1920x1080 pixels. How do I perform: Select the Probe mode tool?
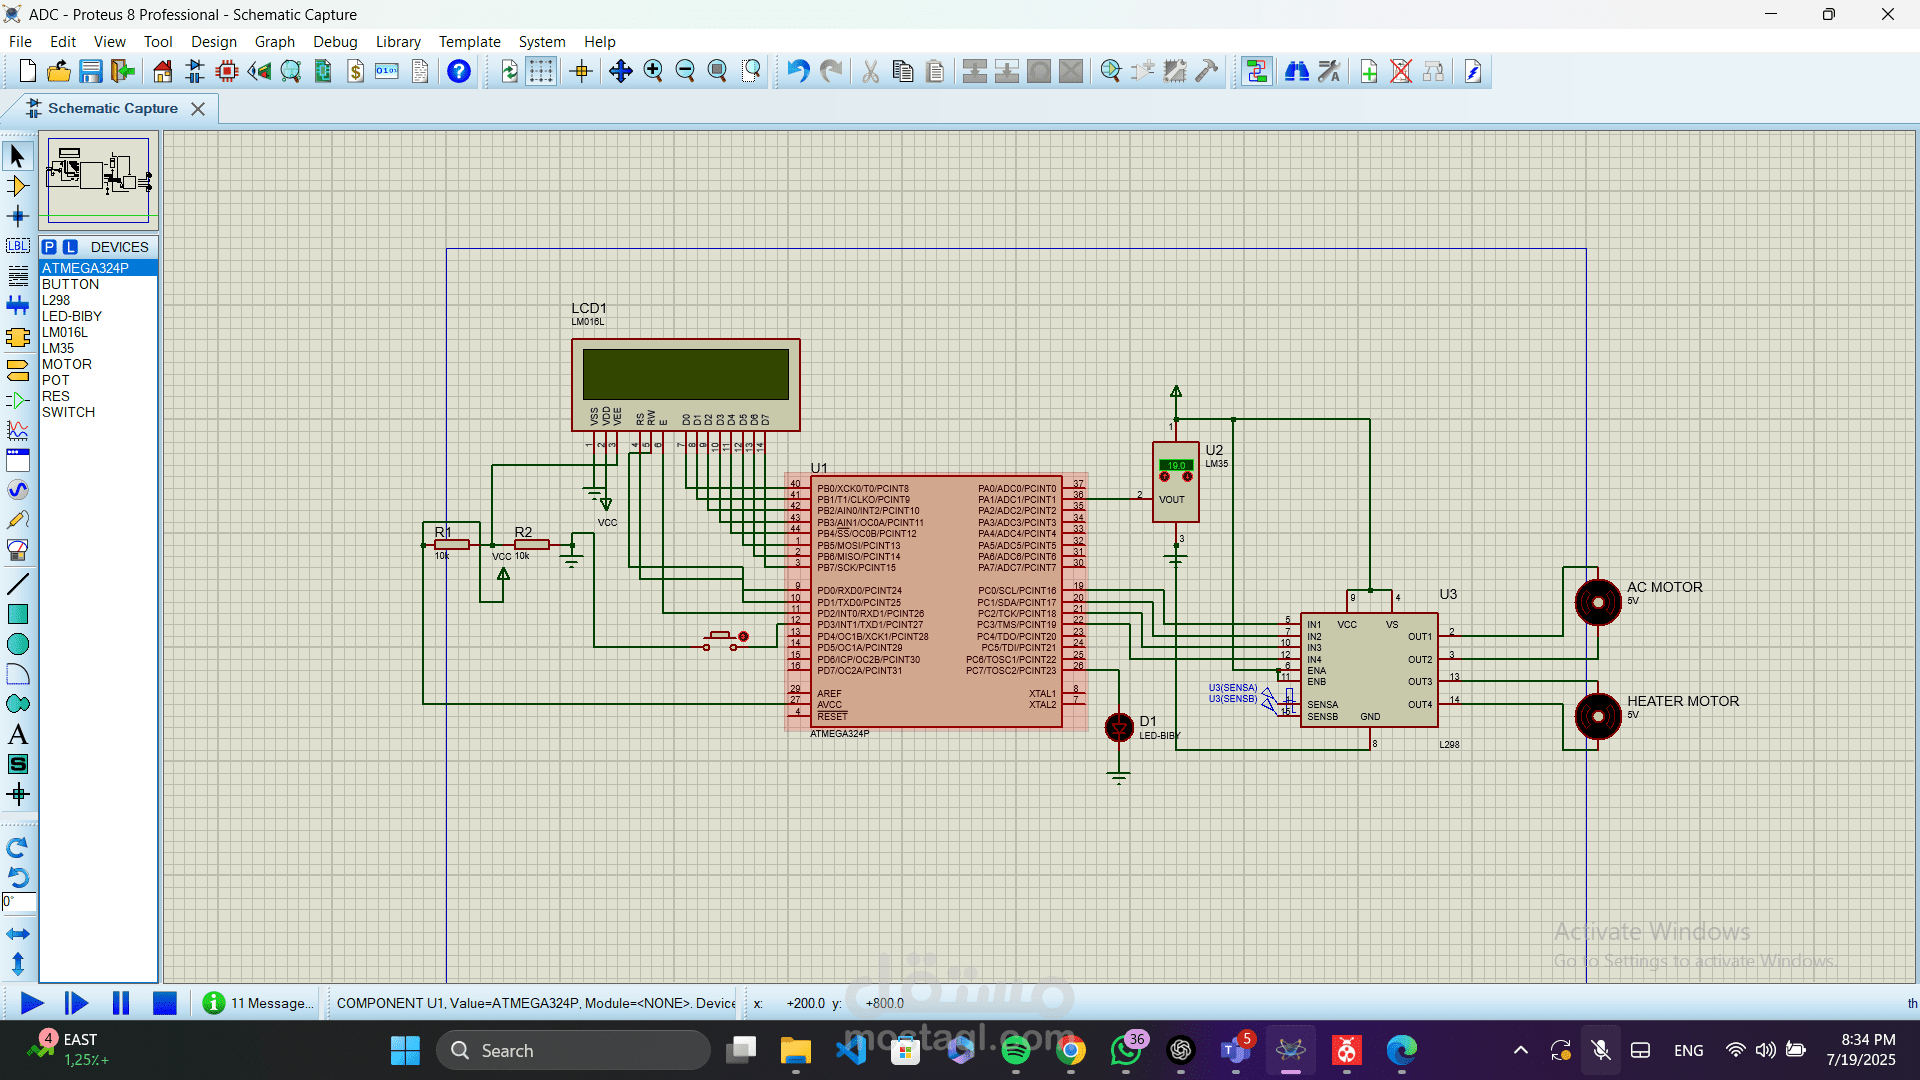point(17,520)
